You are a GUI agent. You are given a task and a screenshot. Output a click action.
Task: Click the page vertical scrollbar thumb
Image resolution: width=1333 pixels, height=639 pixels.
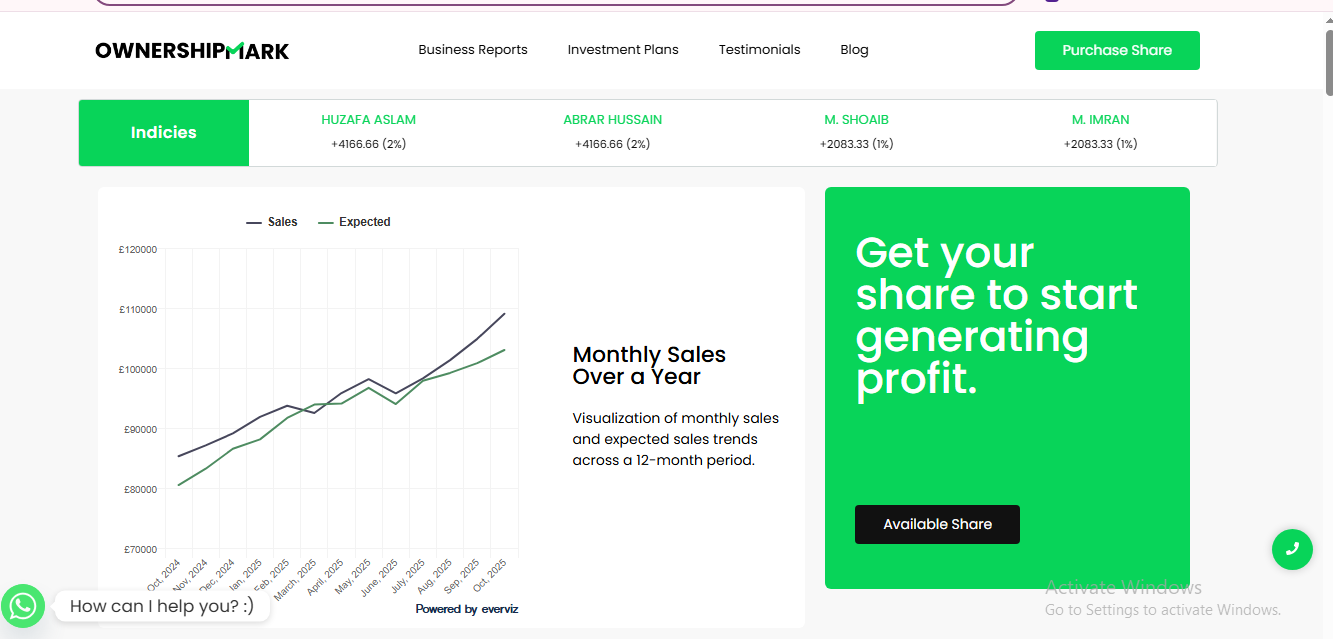tap(1328, 62)
